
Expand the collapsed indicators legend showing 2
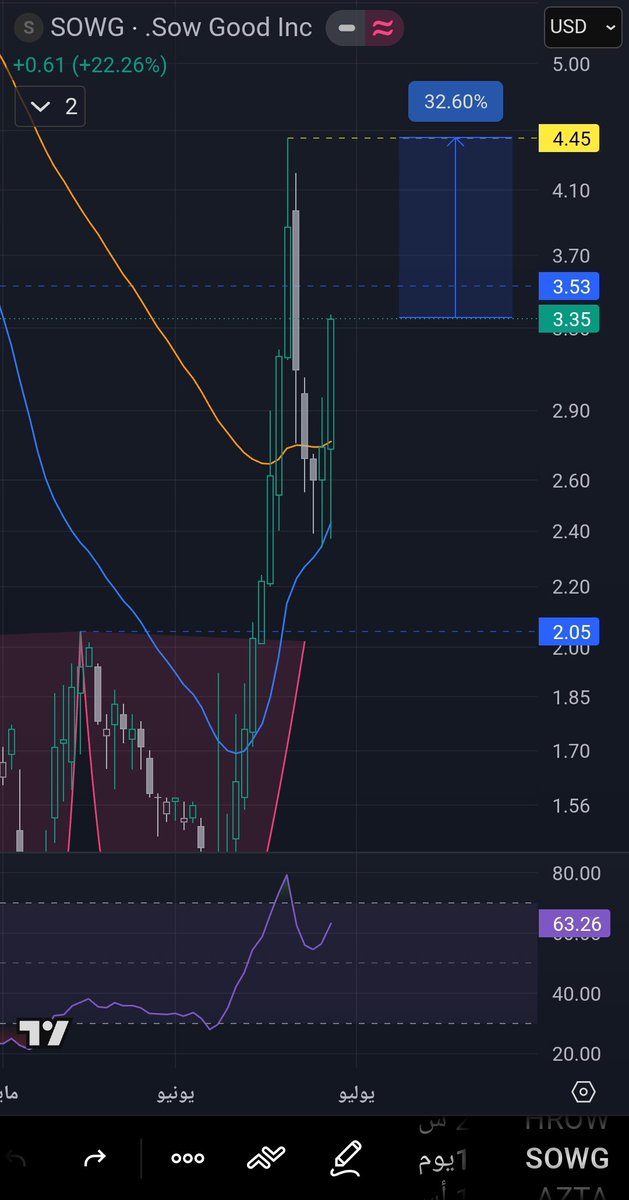50,106
